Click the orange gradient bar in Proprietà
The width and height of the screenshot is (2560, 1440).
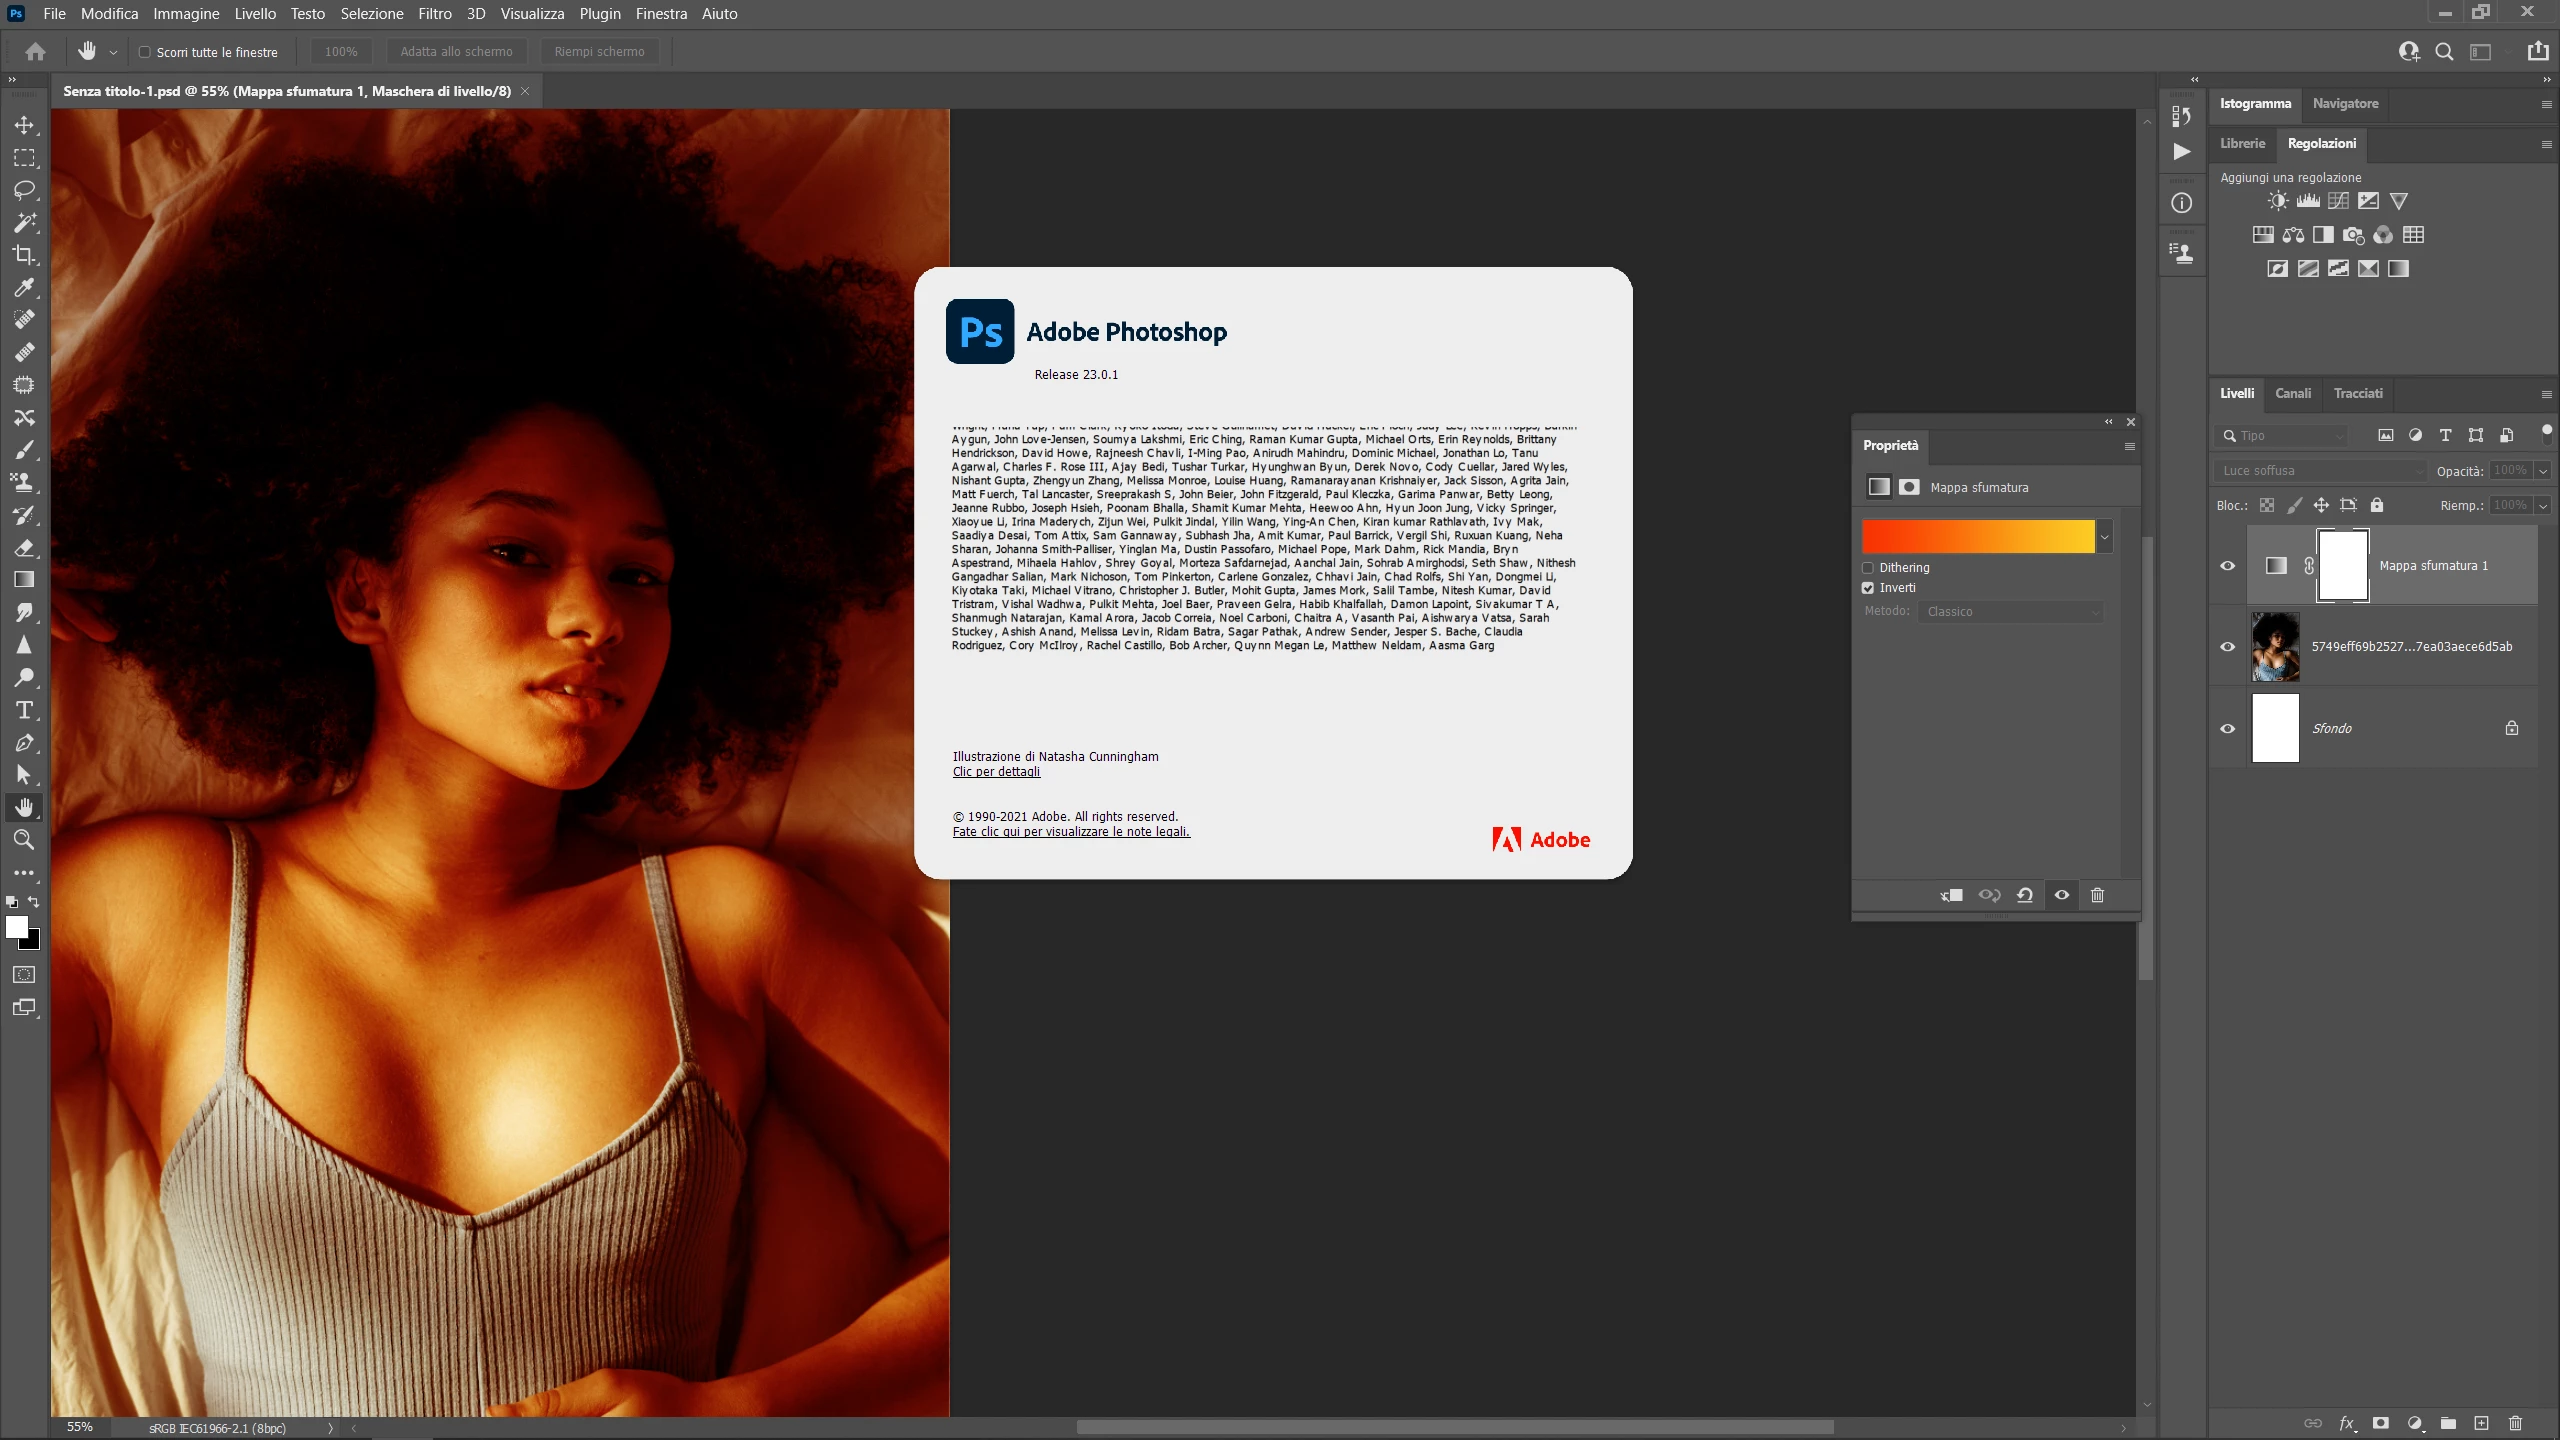point(1977,537)
